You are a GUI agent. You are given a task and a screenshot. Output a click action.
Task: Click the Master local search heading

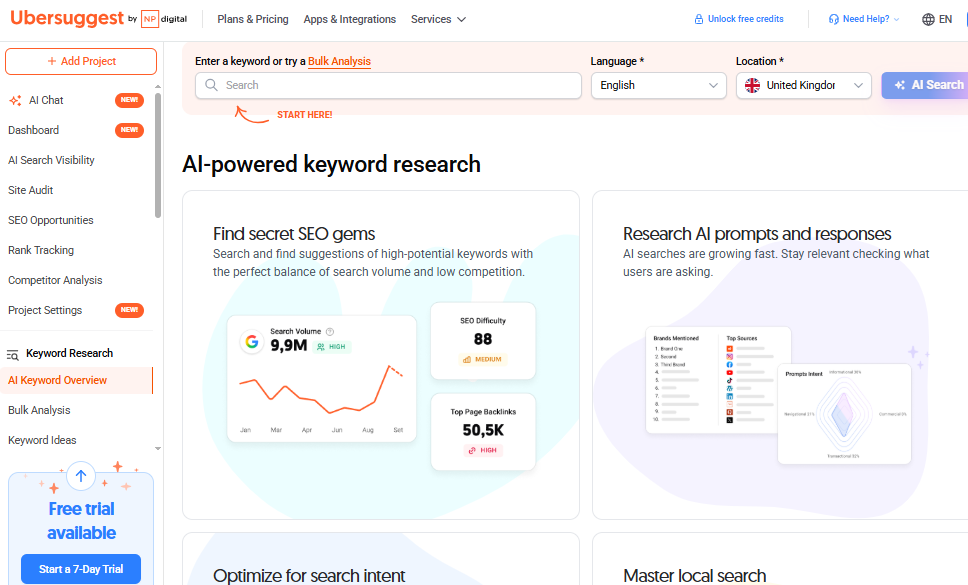click(x=695, y=576)
